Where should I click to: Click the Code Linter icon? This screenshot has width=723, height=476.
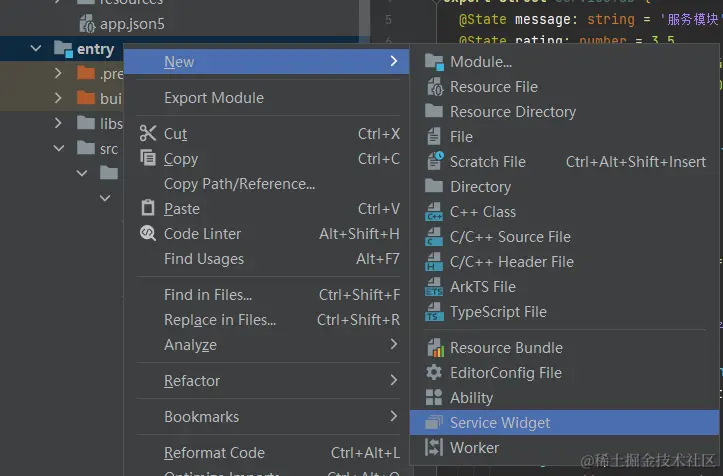pos(148,234)
